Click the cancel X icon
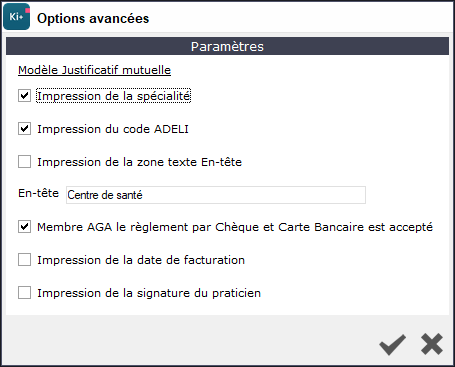455x367 pixels. pos(432,344)
